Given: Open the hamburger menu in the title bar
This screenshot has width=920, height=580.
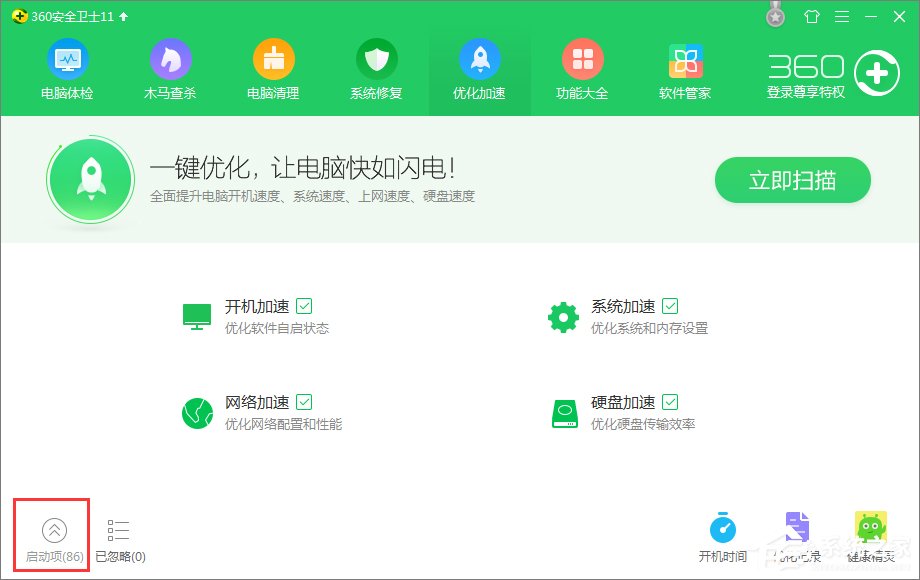Looking at the screenshot, I should [841, 16].
